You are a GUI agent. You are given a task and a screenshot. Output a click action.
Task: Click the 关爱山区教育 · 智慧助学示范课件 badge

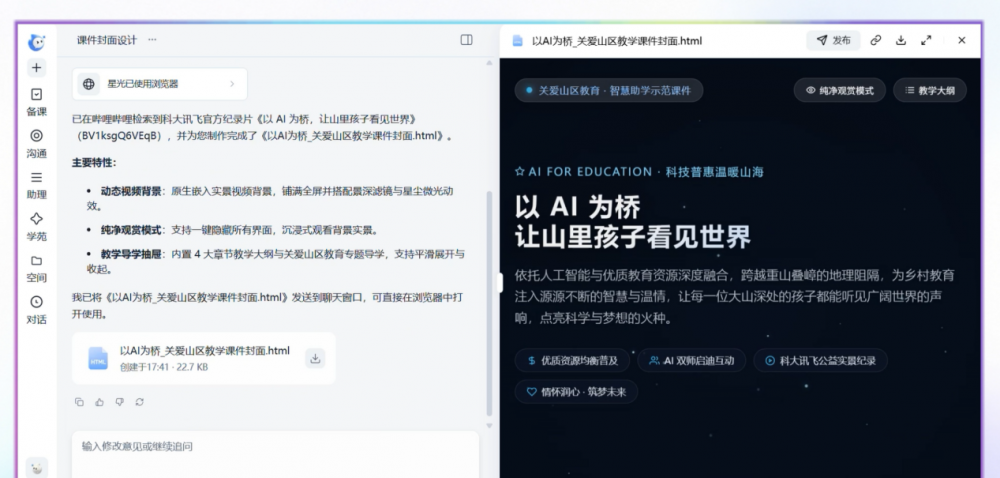coord(608,91)
